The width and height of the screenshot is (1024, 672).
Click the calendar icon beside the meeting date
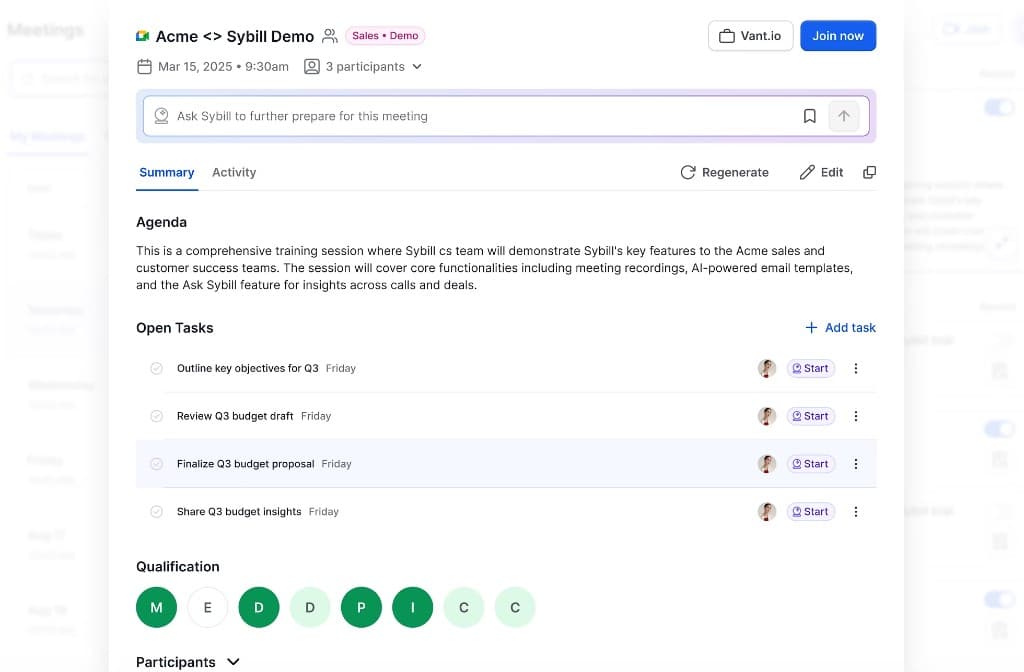click(x=143, y=66)
